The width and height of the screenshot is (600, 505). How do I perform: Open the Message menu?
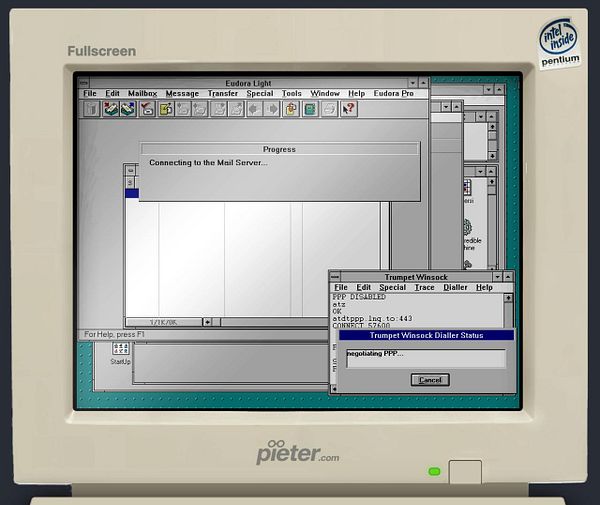click(x=182, y=94)
